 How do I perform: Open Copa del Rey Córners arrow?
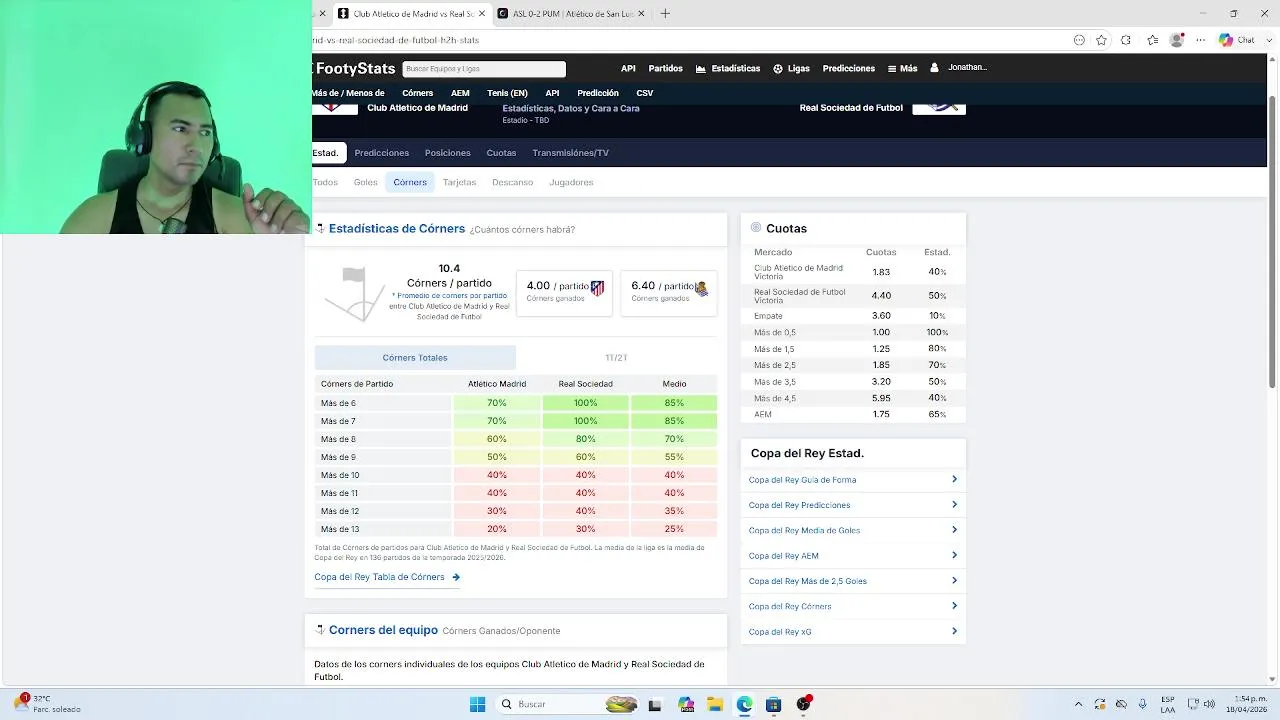[954, 606]
